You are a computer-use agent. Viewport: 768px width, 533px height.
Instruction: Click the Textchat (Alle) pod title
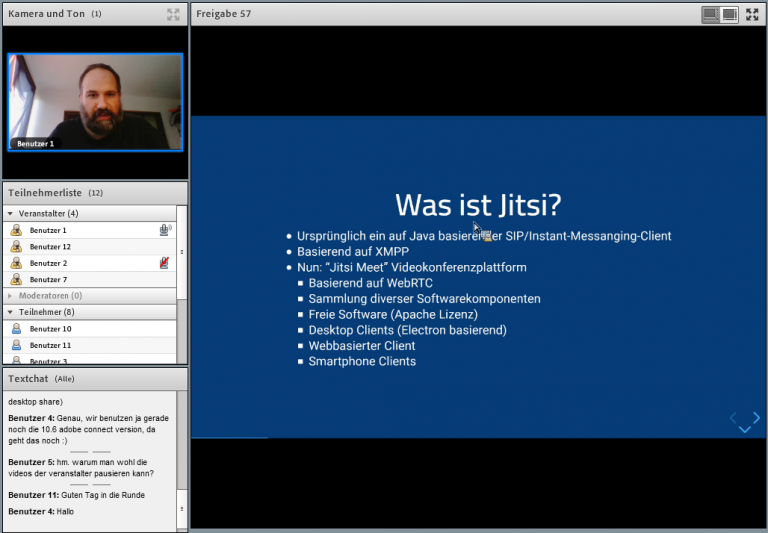click(x=41, y=379)
